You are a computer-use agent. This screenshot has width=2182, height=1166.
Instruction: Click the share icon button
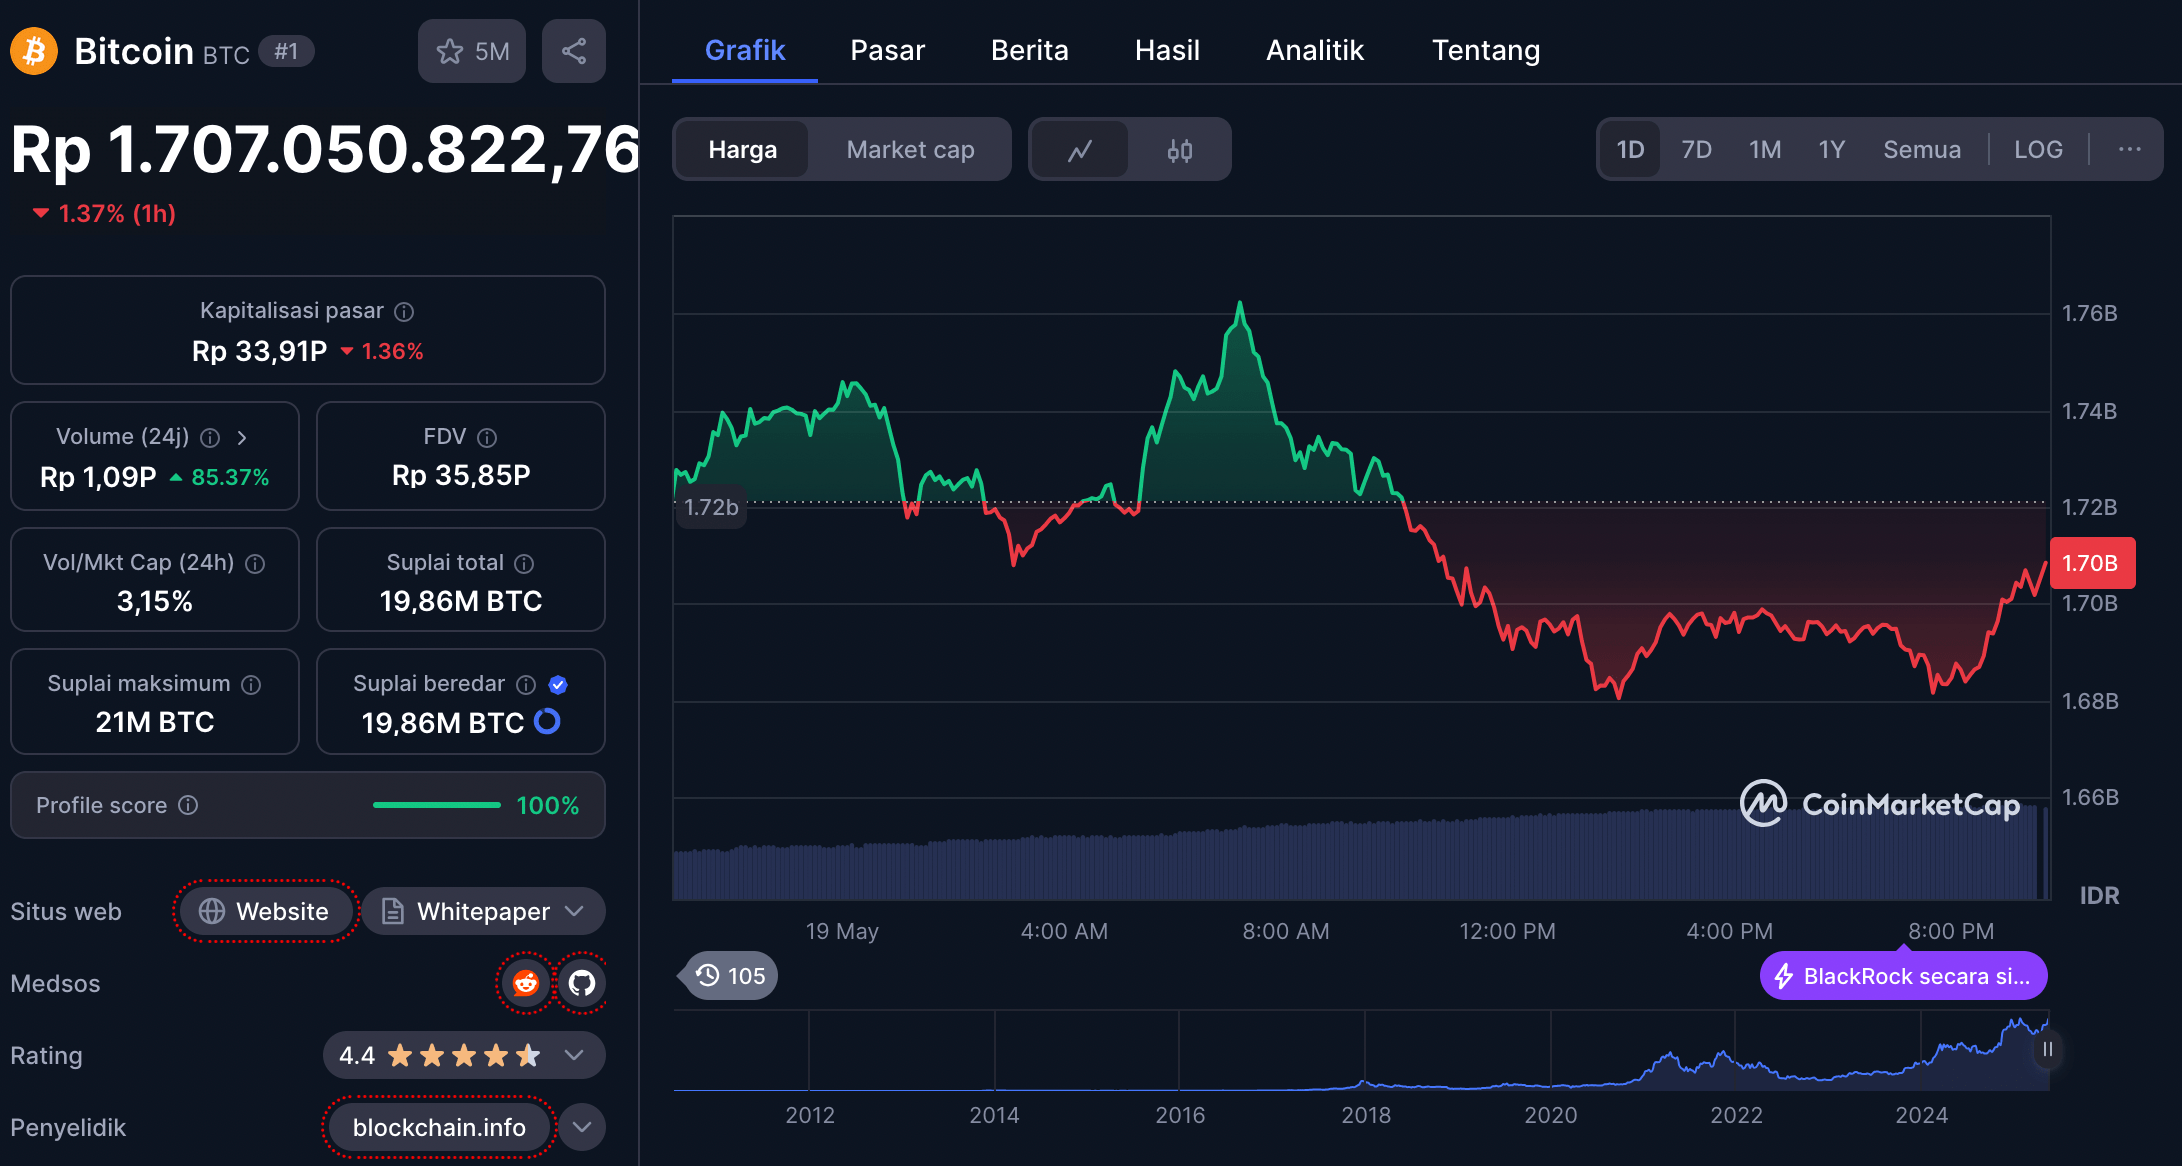573,51
